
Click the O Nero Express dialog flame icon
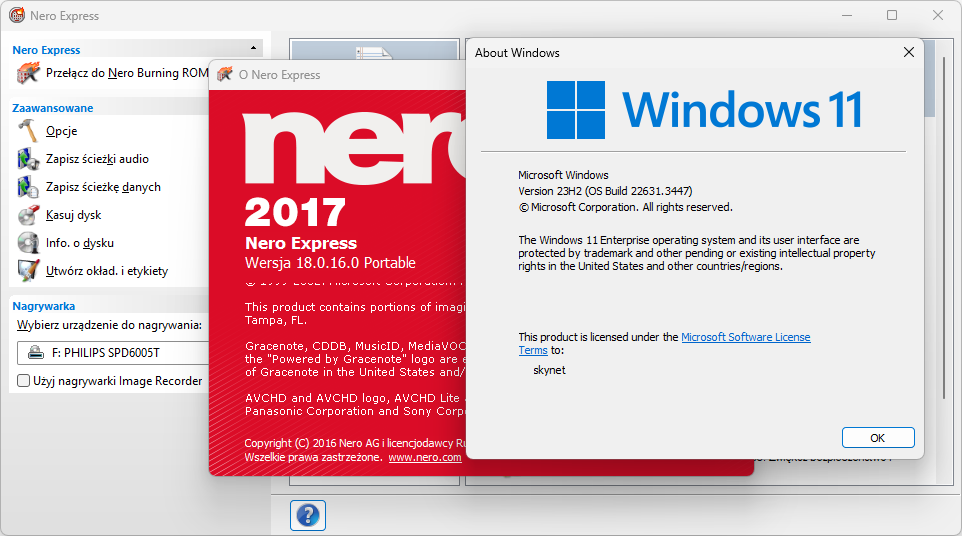pyautogui.click(x=225, y=74)
